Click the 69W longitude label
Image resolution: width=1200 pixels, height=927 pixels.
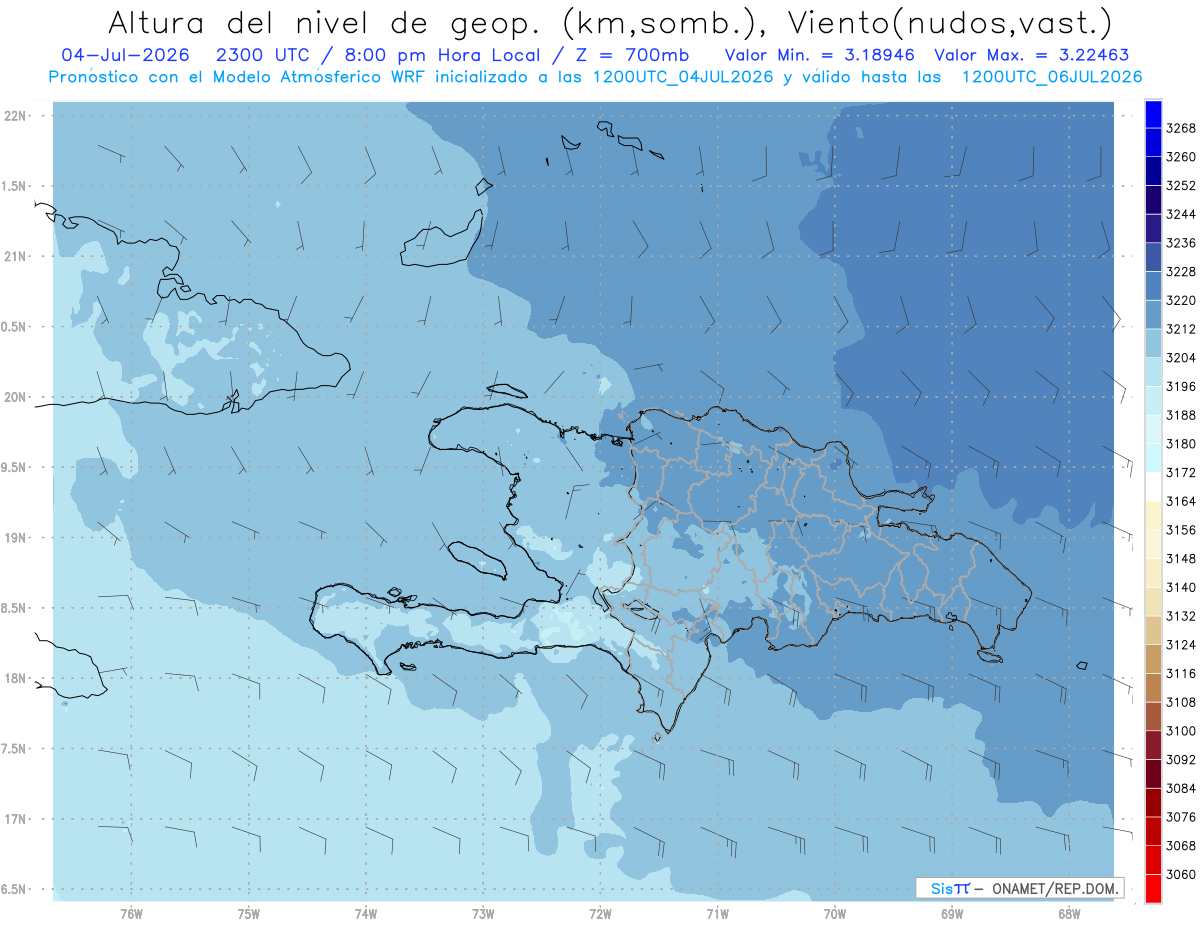tap(952, 914)
